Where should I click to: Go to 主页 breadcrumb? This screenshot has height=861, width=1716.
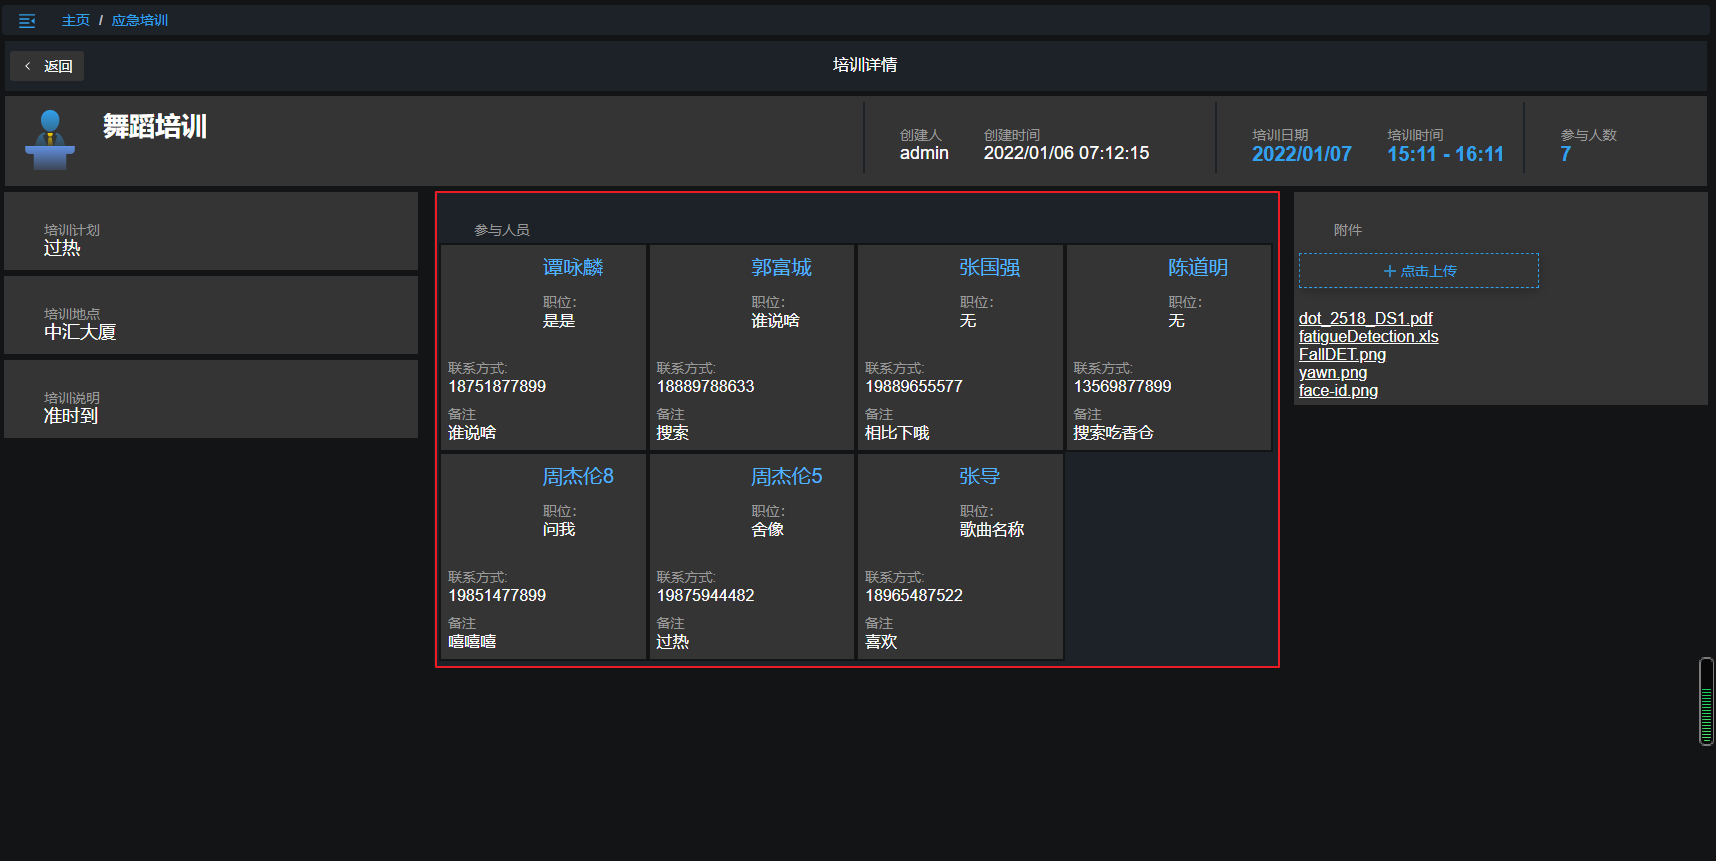coord(76,20)
